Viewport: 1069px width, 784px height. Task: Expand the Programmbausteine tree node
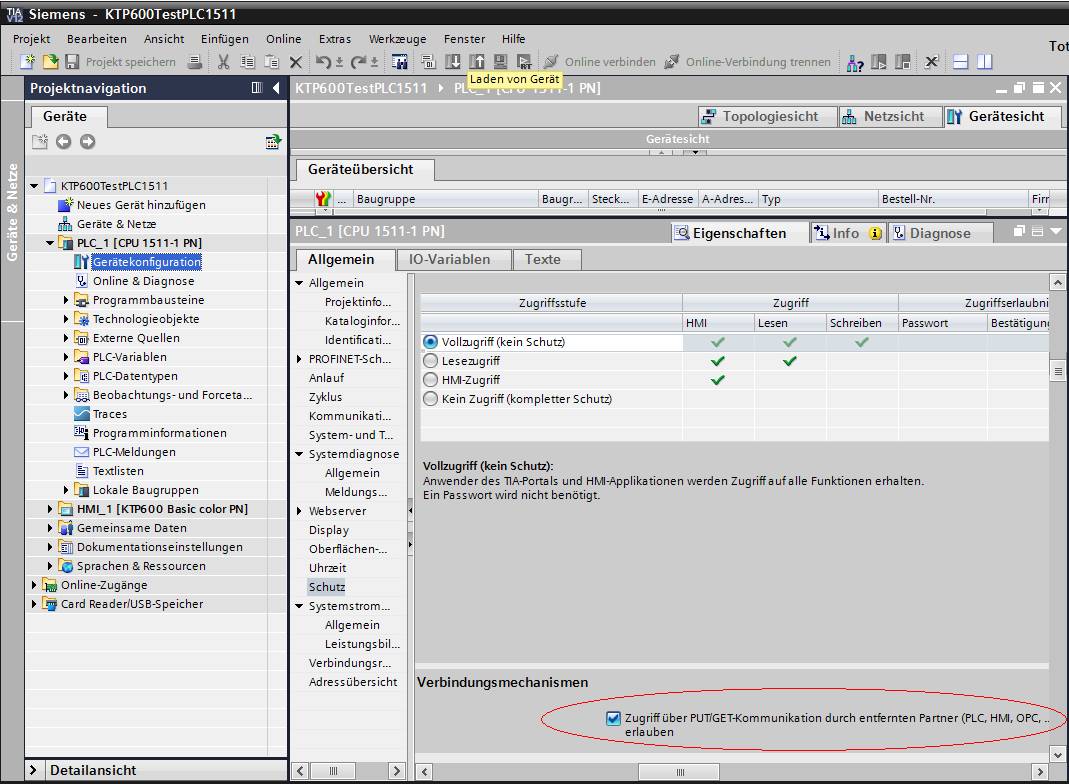click(x=67, y=300)
